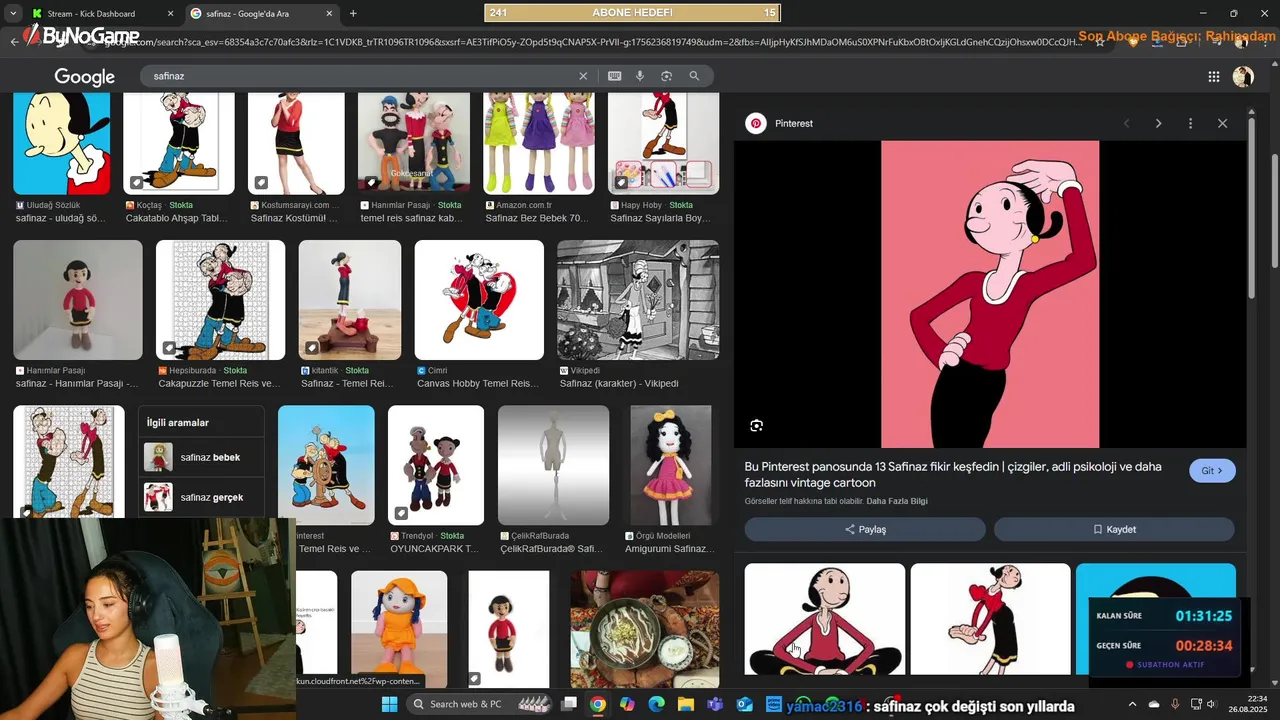Close the safinaz - Google'da Ara tab
This screenshot has width=1280, height=720.
point(328,14)
